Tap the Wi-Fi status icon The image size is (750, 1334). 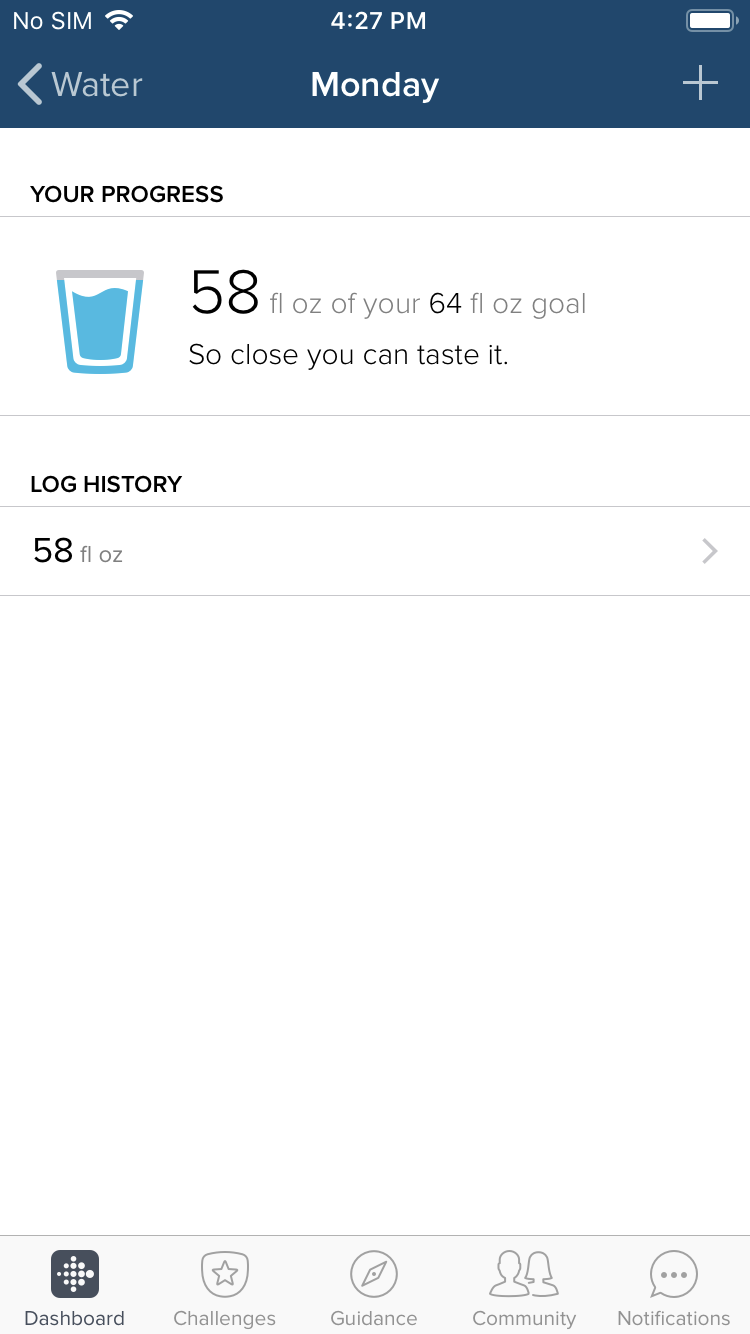[x=120, y=20]
